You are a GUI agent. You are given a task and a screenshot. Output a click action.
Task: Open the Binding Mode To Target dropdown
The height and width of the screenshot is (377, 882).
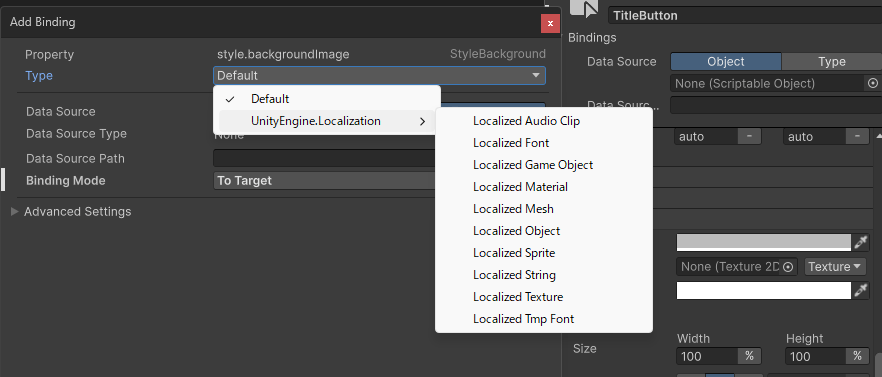[325, 181]
